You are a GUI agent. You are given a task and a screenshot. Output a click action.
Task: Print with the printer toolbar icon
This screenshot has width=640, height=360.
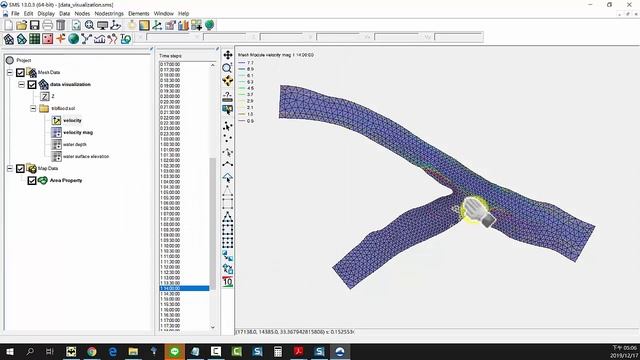click(x=48, y=25)
